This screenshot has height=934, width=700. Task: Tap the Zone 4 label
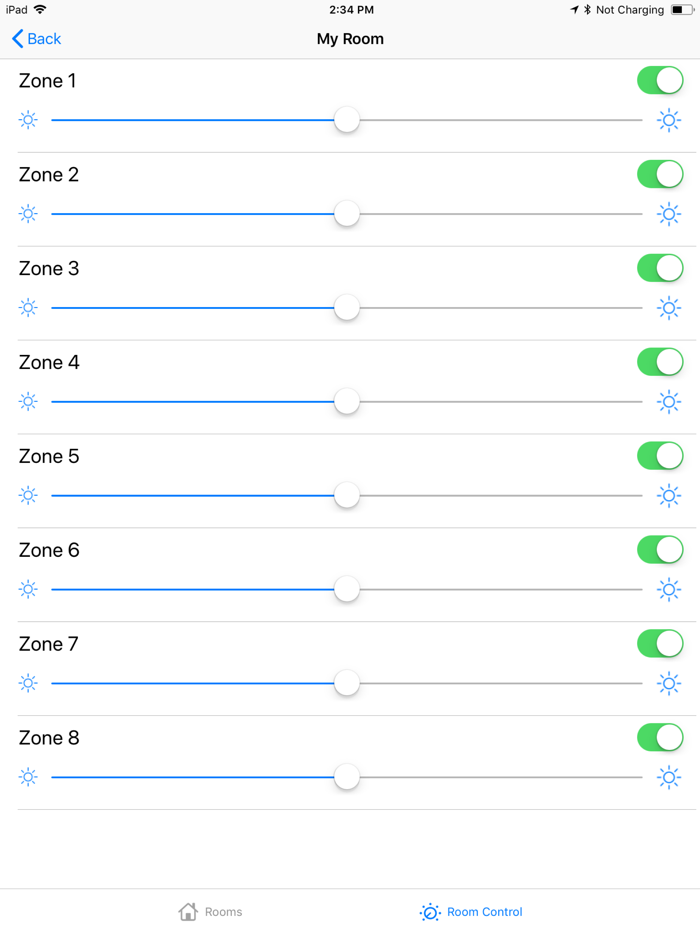click(49, 363)
